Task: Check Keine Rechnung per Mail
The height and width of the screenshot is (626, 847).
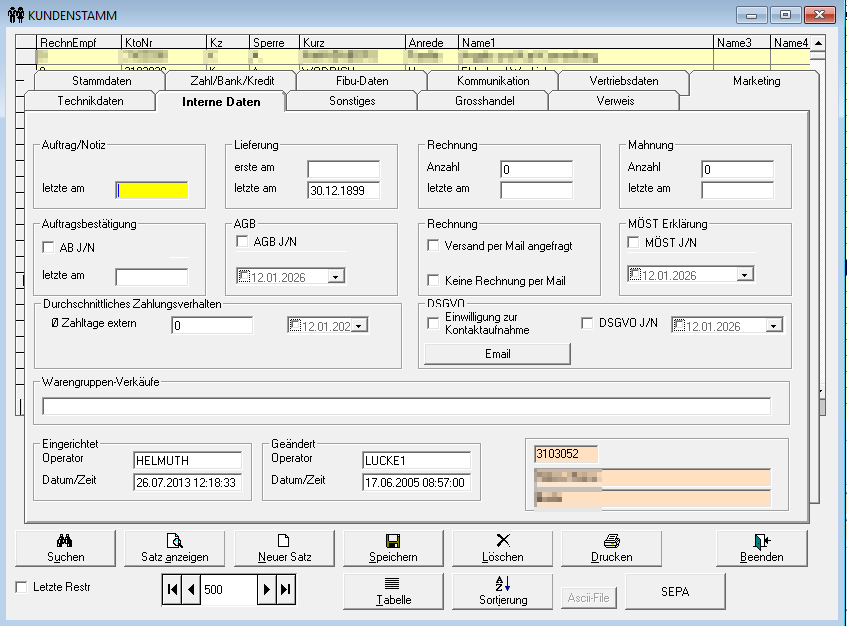Action: click(433, 281)
